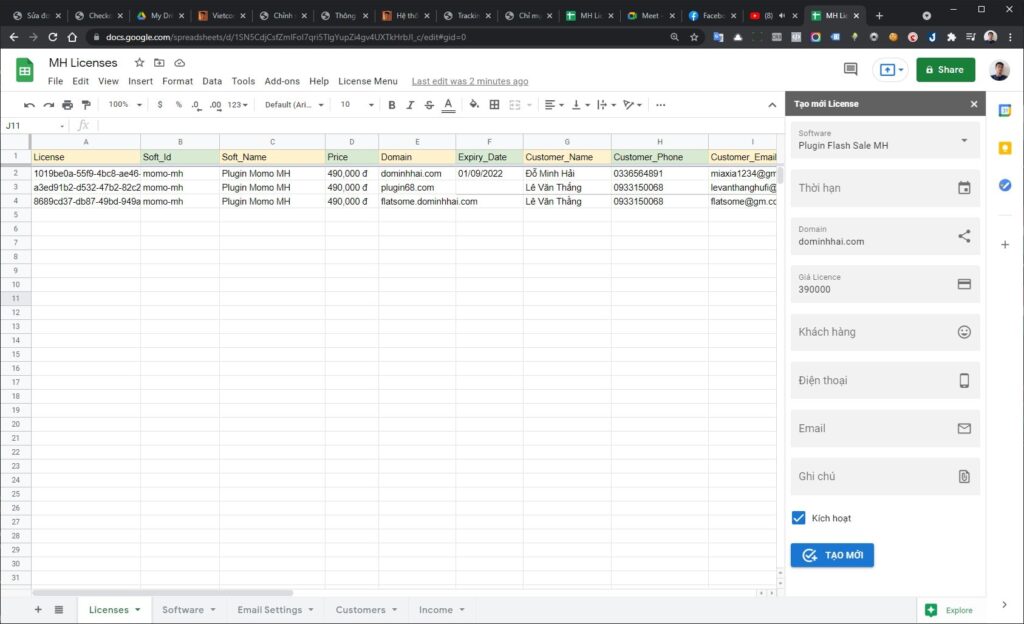Click the Khách hàng input field
This screenshot has width=1024, height=624.
(885, 332)
